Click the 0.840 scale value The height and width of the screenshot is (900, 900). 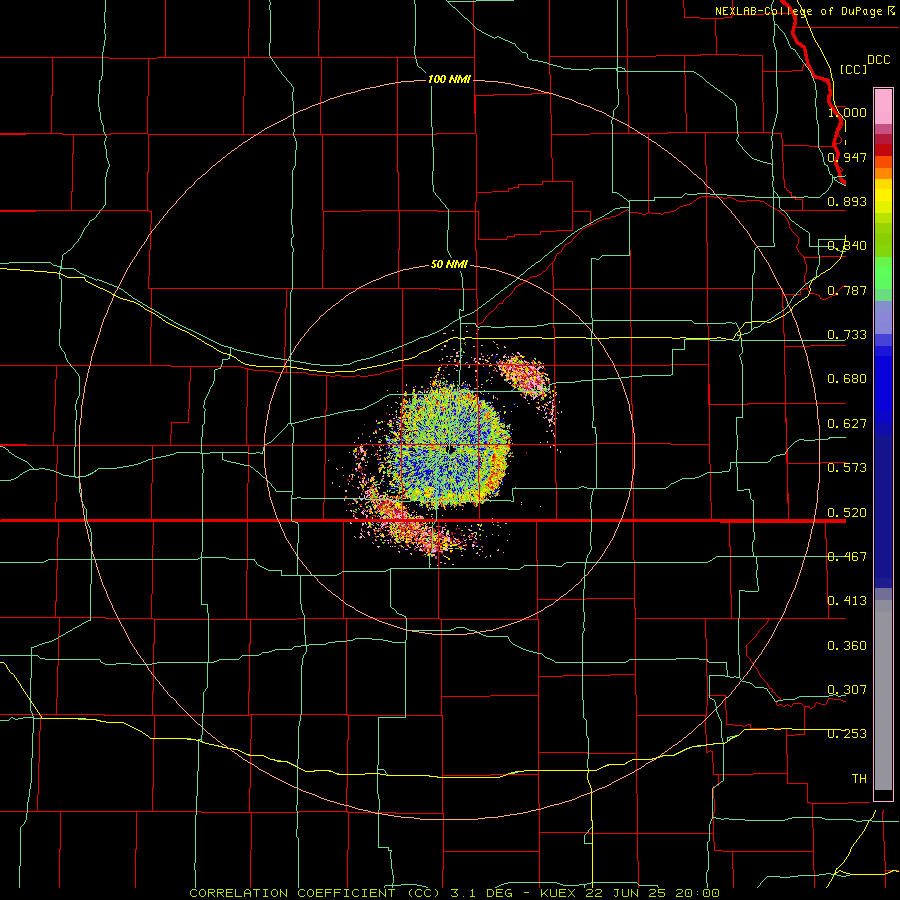(x=847, y=246)
